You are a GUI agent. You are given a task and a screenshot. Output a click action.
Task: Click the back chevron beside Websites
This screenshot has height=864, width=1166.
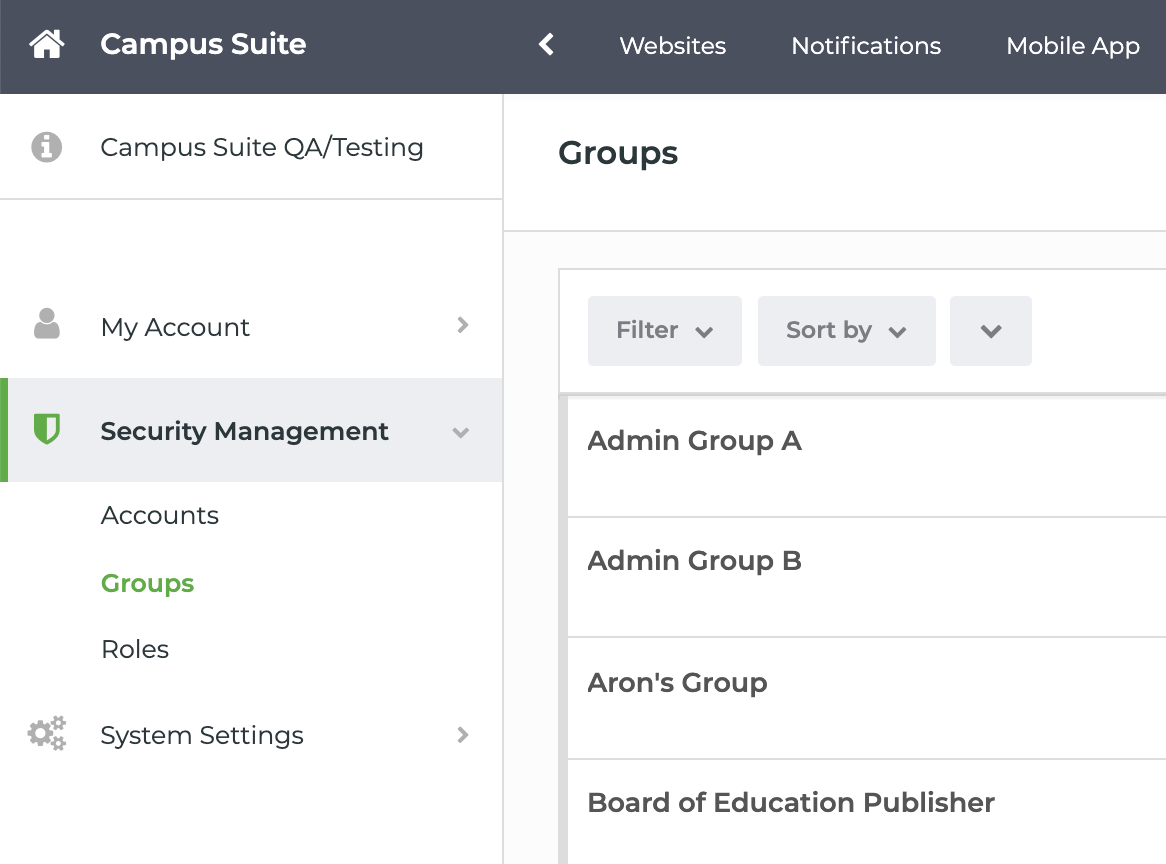coord(546,45)
